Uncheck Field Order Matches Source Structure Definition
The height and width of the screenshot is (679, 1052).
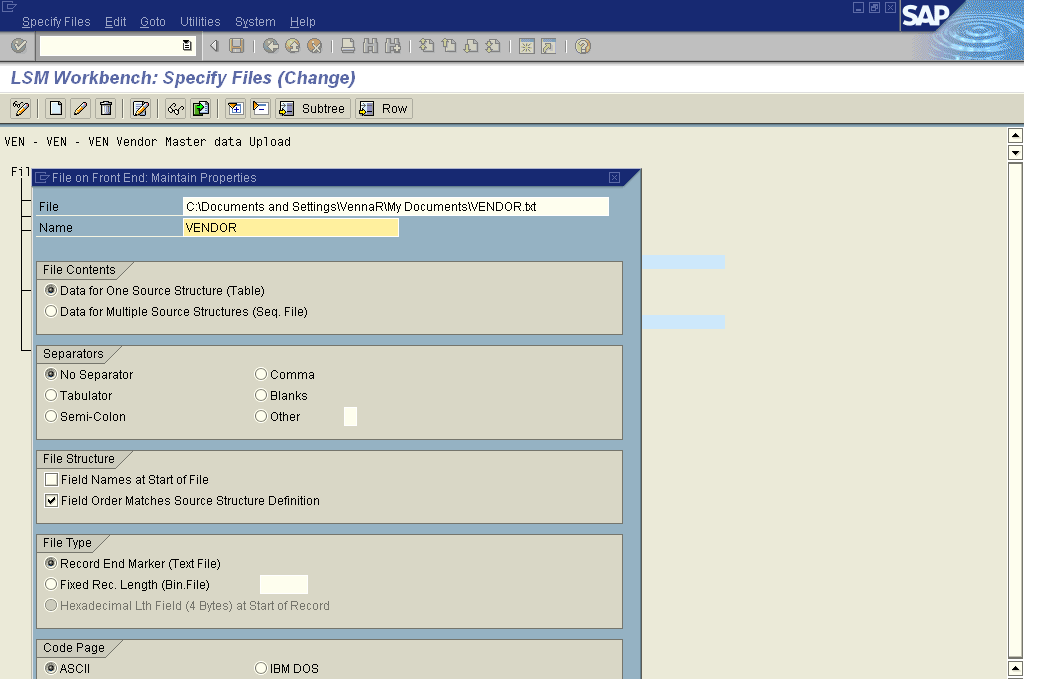52,501
